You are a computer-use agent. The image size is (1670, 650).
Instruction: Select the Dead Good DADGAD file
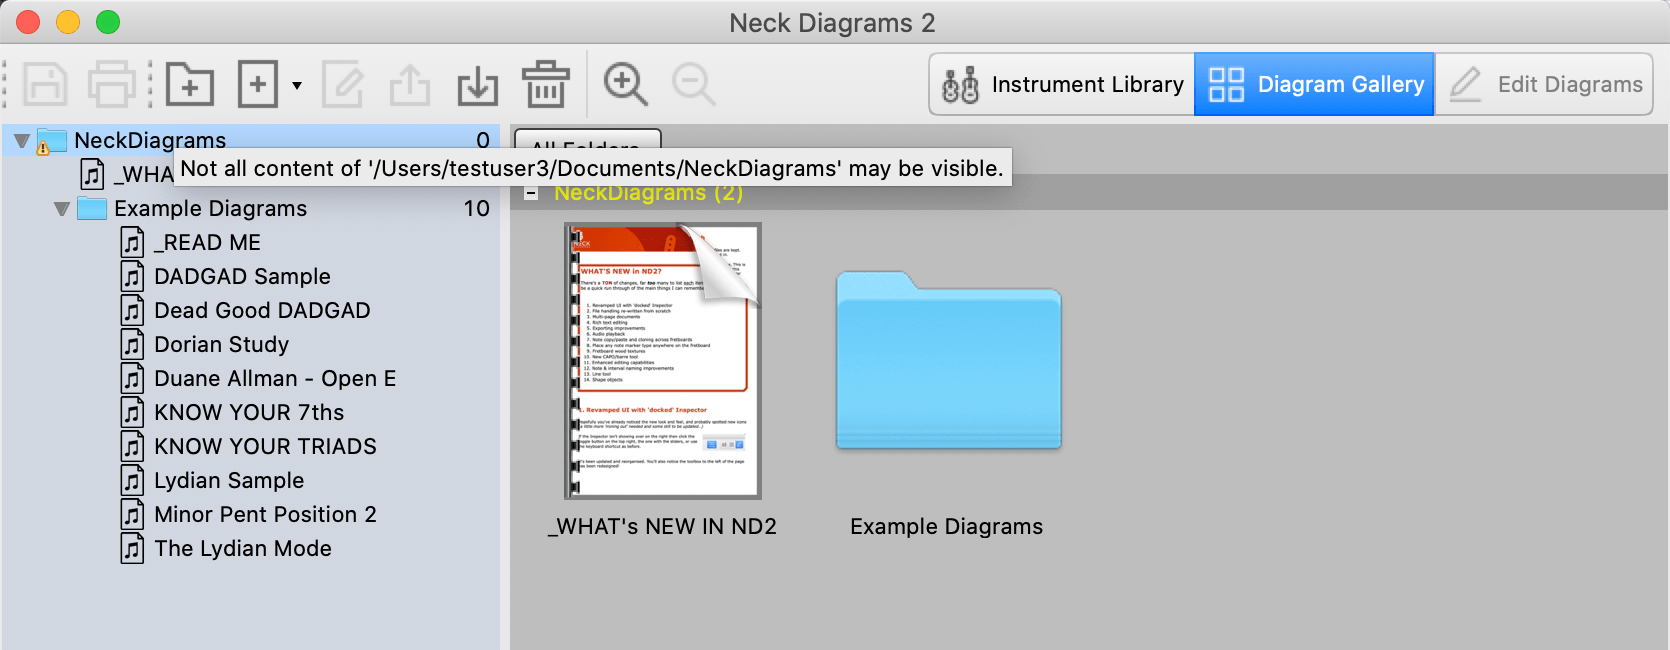(250, 310)
